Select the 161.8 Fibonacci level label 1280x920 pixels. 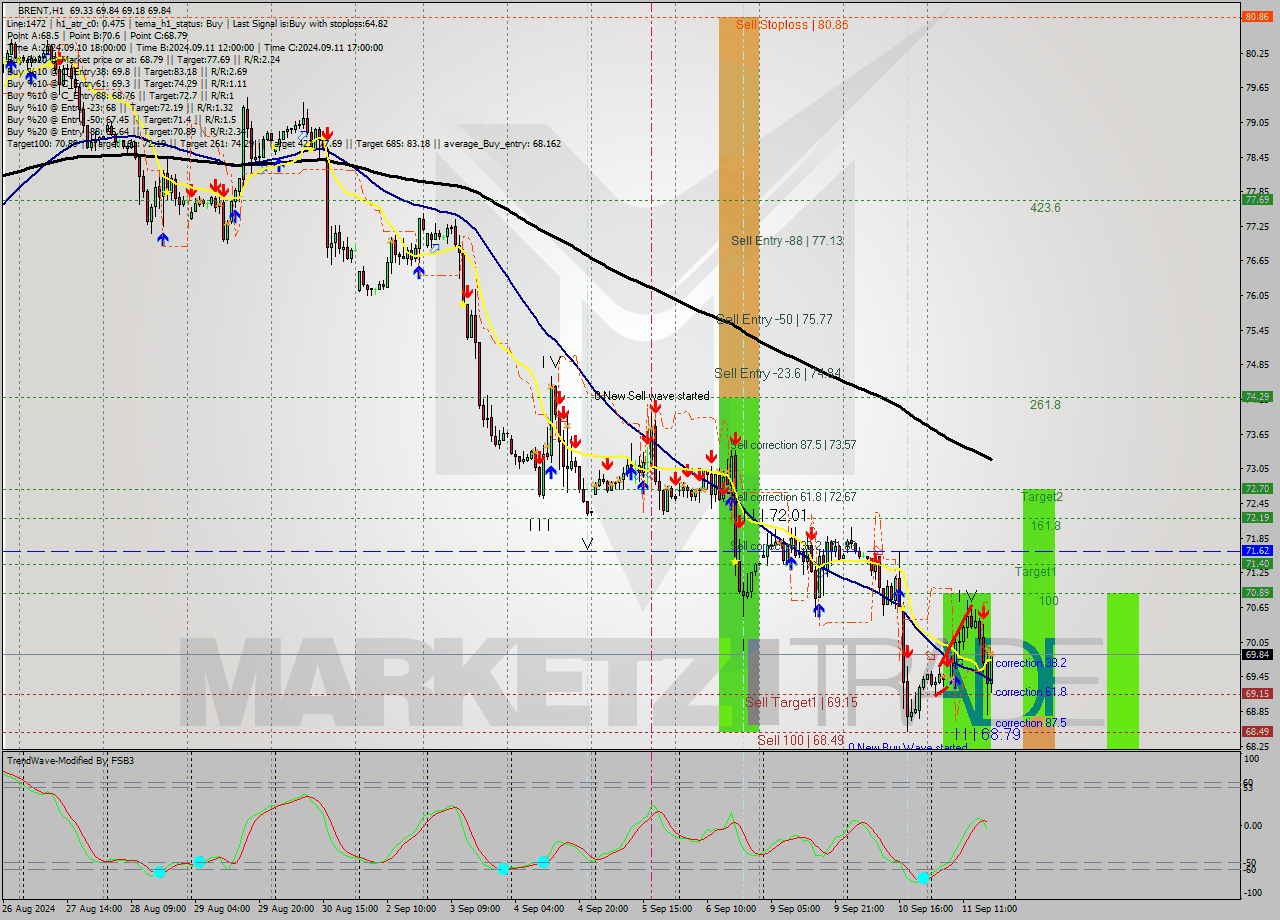point(1045,525)
